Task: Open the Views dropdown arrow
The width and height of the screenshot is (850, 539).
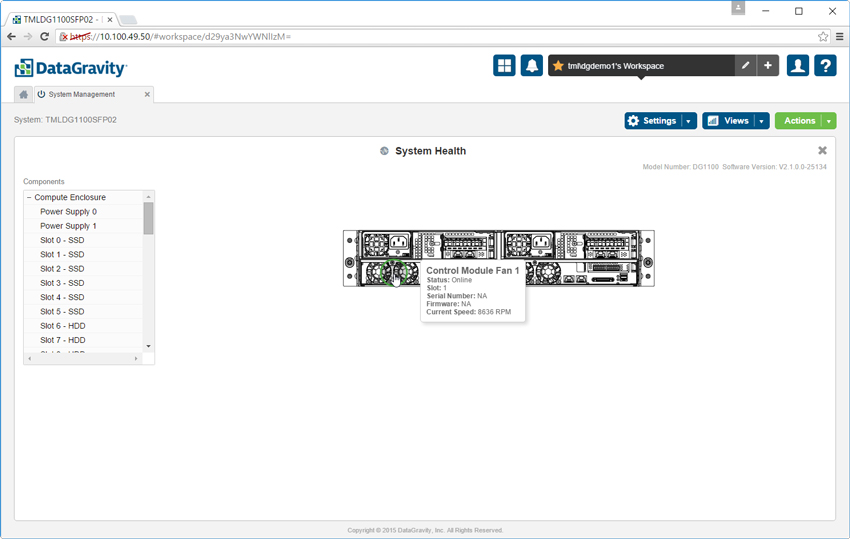Action: coord(762,121)
